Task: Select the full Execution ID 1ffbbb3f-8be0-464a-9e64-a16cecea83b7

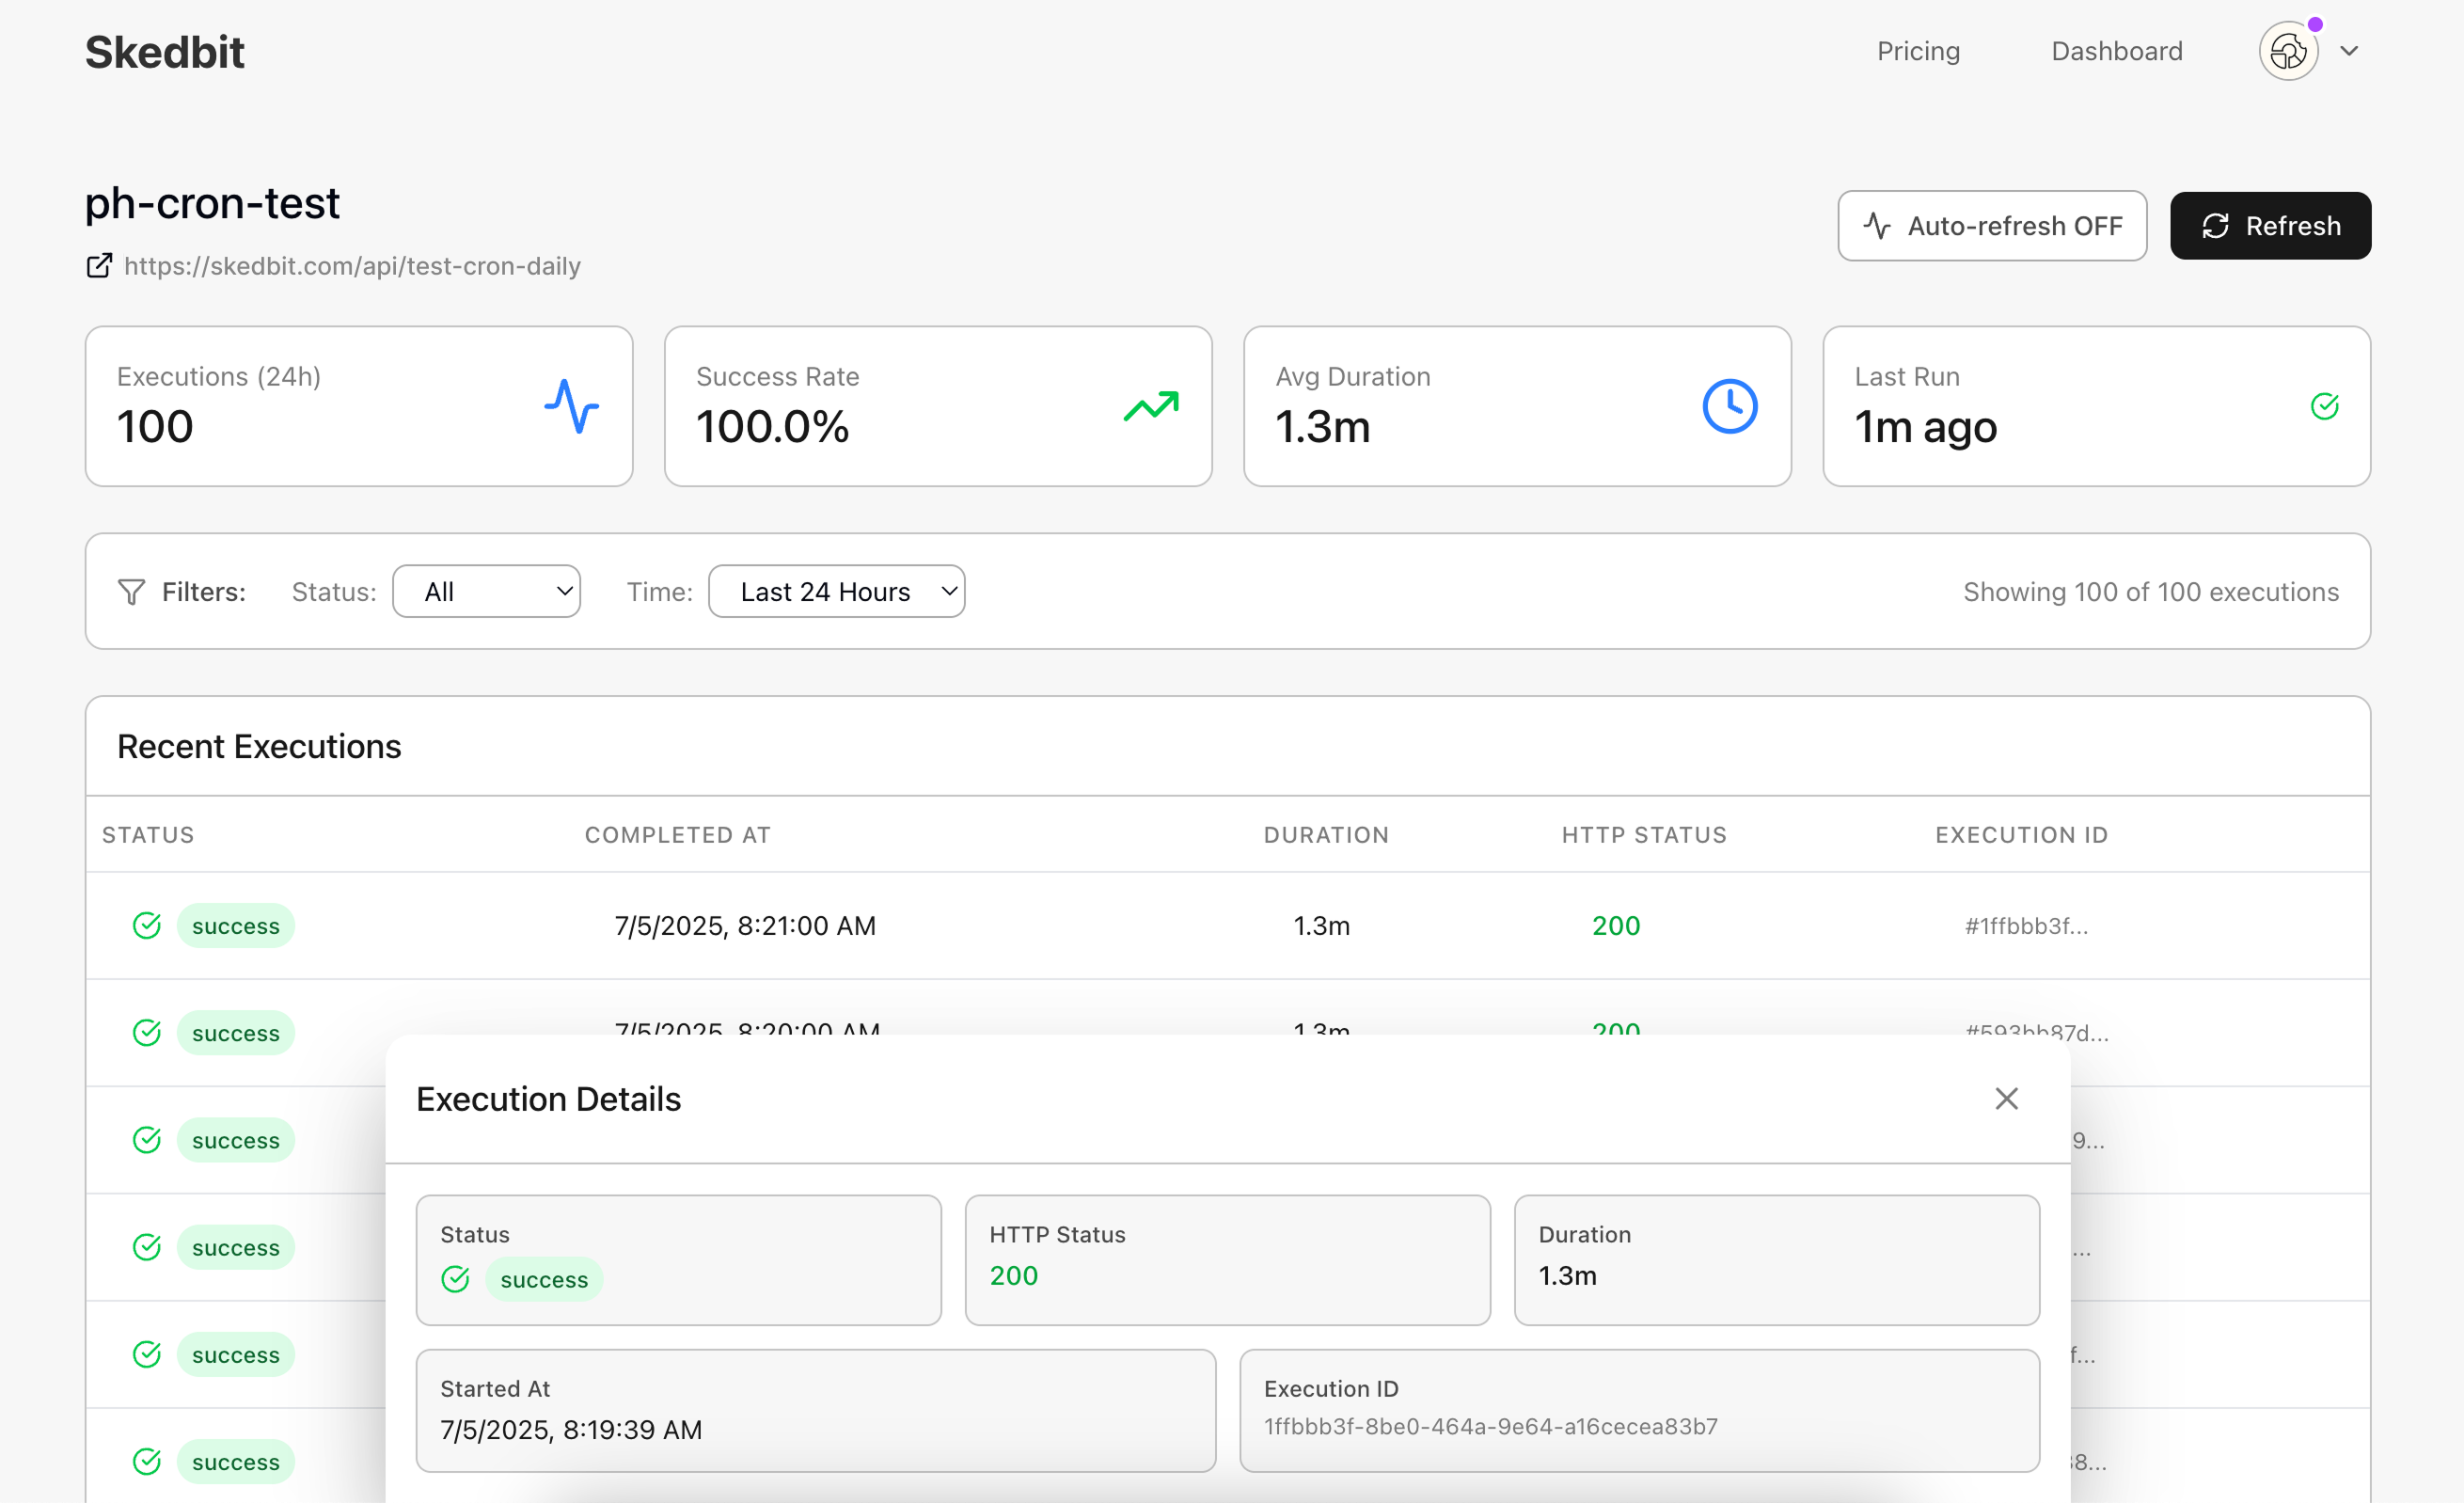Action: (x=1490, y=1427)
